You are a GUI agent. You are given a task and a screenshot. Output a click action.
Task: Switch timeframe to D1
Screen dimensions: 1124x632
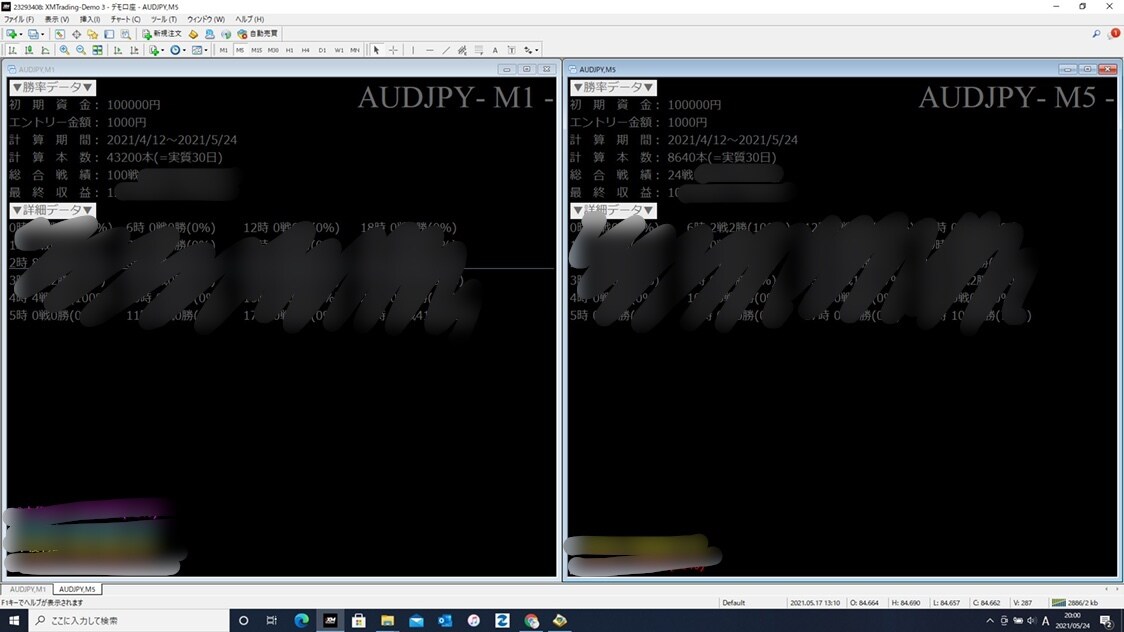click(323, 50)
